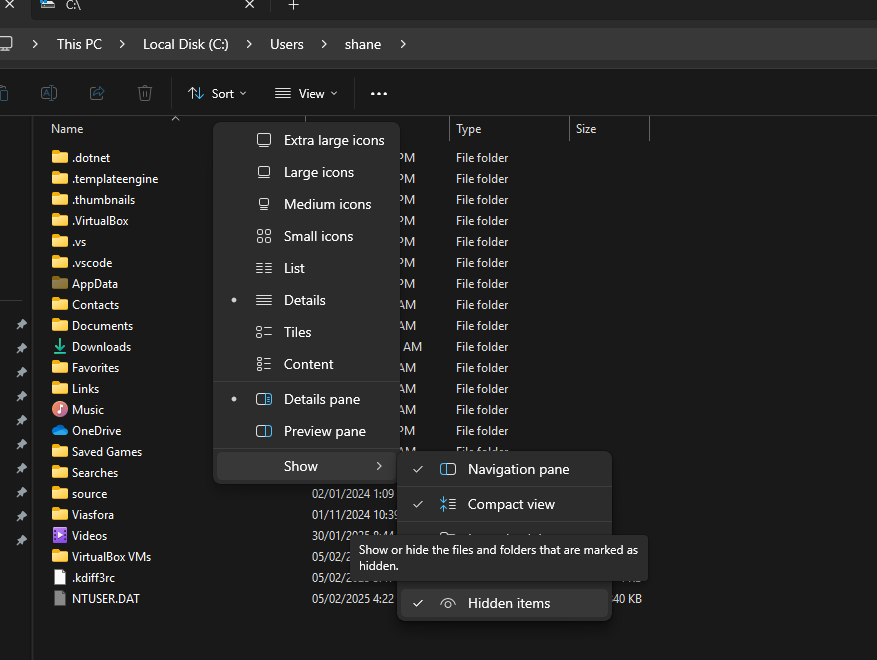The height and width of the screenshot is (660, 877).
Task: Navigate to Local Disk (C:) breadcrumb
Action: [x=186, y=44]
